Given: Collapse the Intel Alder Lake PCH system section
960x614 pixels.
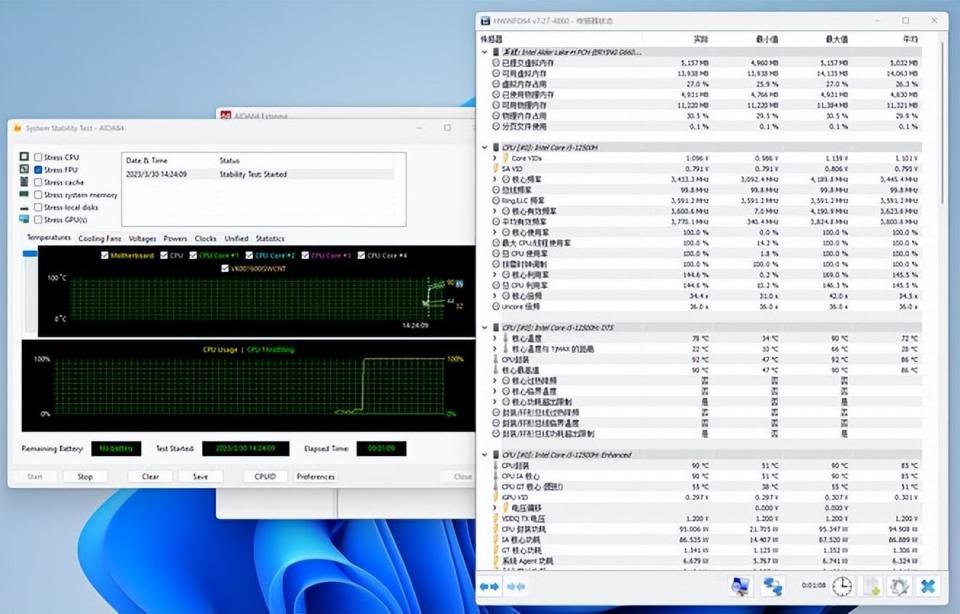Looking at the screenshot, I should pos(485,53).
